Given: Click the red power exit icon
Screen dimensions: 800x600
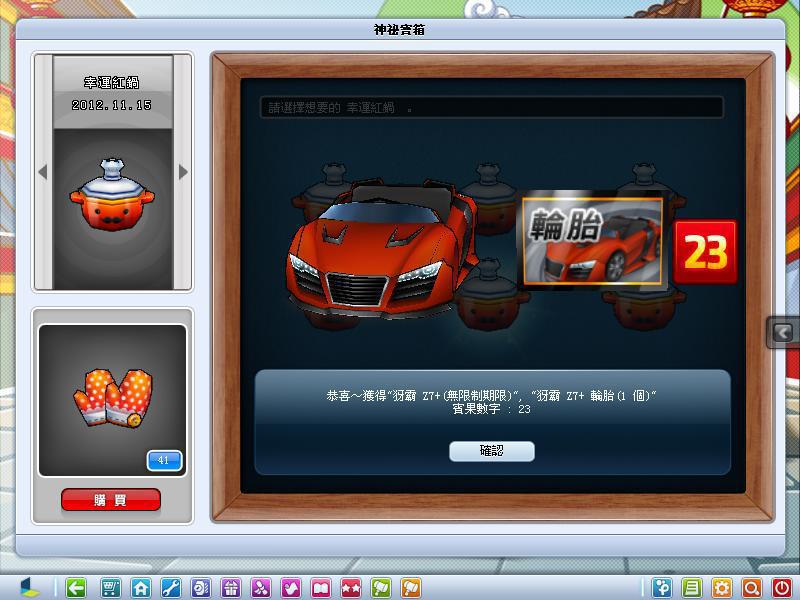Looking at the screenshot, I should tap(782, 588).
